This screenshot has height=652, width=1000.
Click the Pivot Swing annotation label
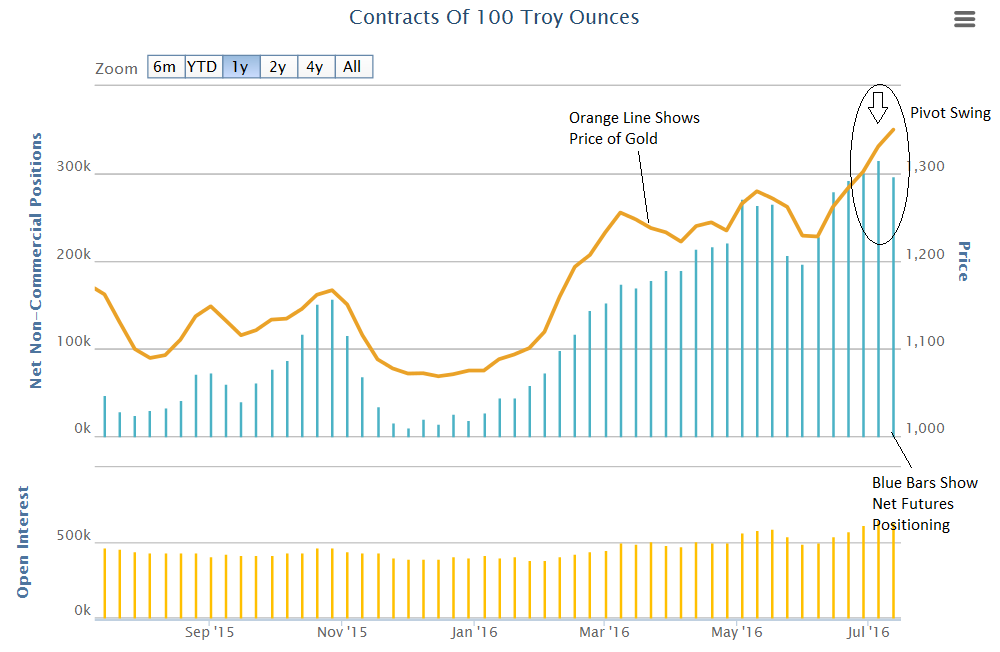pos(950,114)
